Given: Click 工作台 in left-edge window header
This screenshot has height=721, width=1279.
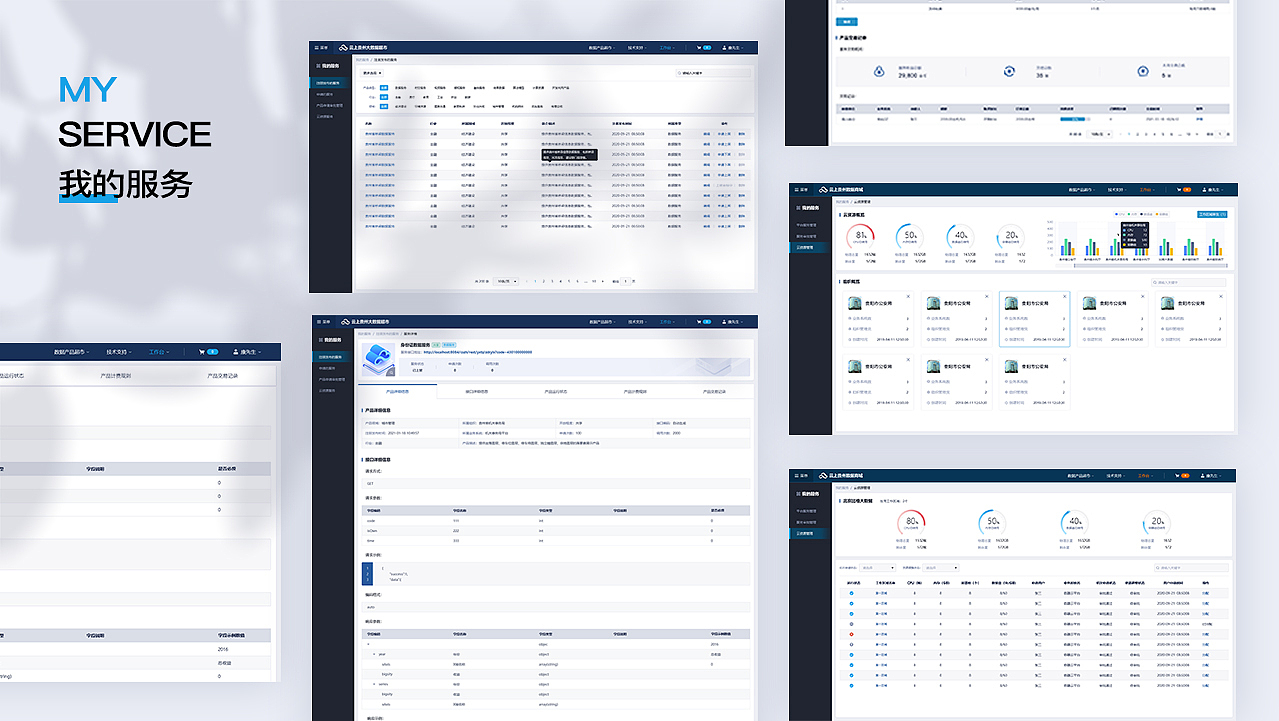Looking at the screenshot, I should coord(159,352).
